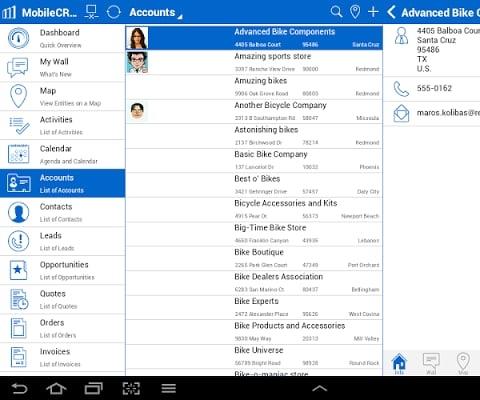
Task: Open My Wall What's New
Action: pos(63,67)
